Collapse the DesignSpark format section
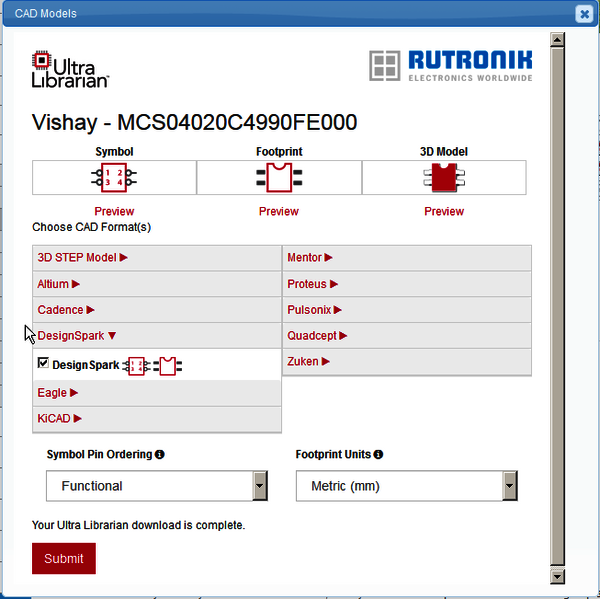Viewport: 600px width, 599px height. click(157, 336)
